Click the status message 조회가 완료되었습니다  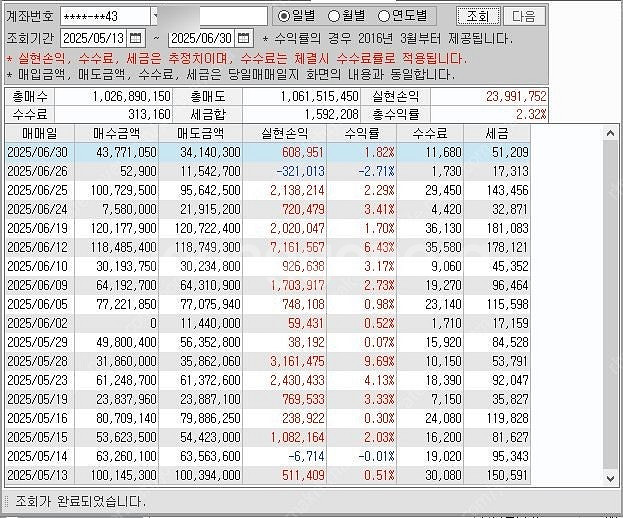click(x=81, y=501)
